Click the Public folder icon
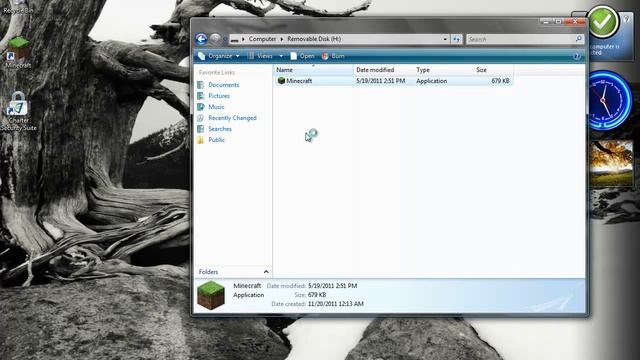The width and height of the screenshot is (640, 360). click(200, 140)
